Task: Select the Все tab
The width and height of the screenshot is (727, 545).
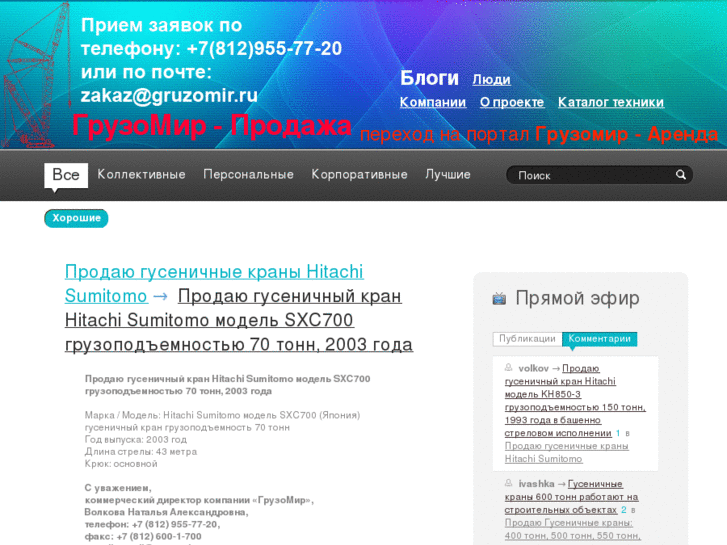Action: tap(66, 175)
